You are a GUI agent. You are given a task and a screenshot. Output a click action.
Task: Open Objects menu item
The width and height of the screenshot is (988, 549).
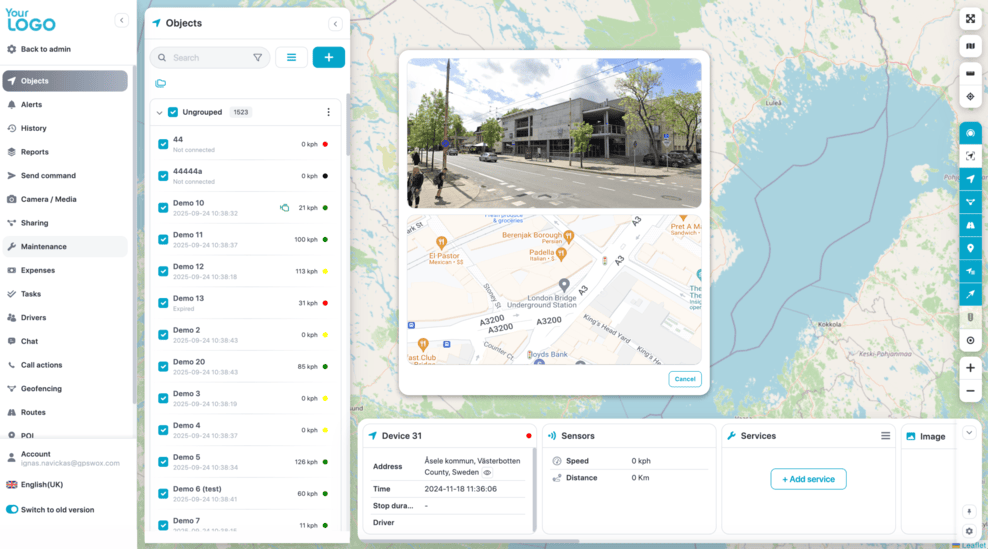(x=65, y=81)
